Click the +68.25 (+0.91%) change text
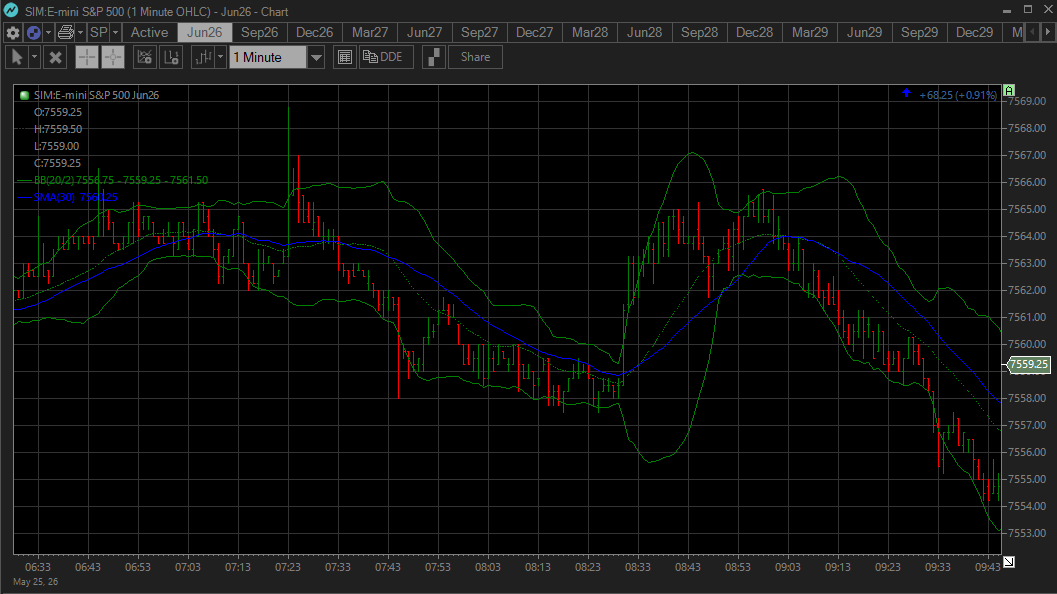The height and width of the screenshot is (594, 1057). point(958,95)
